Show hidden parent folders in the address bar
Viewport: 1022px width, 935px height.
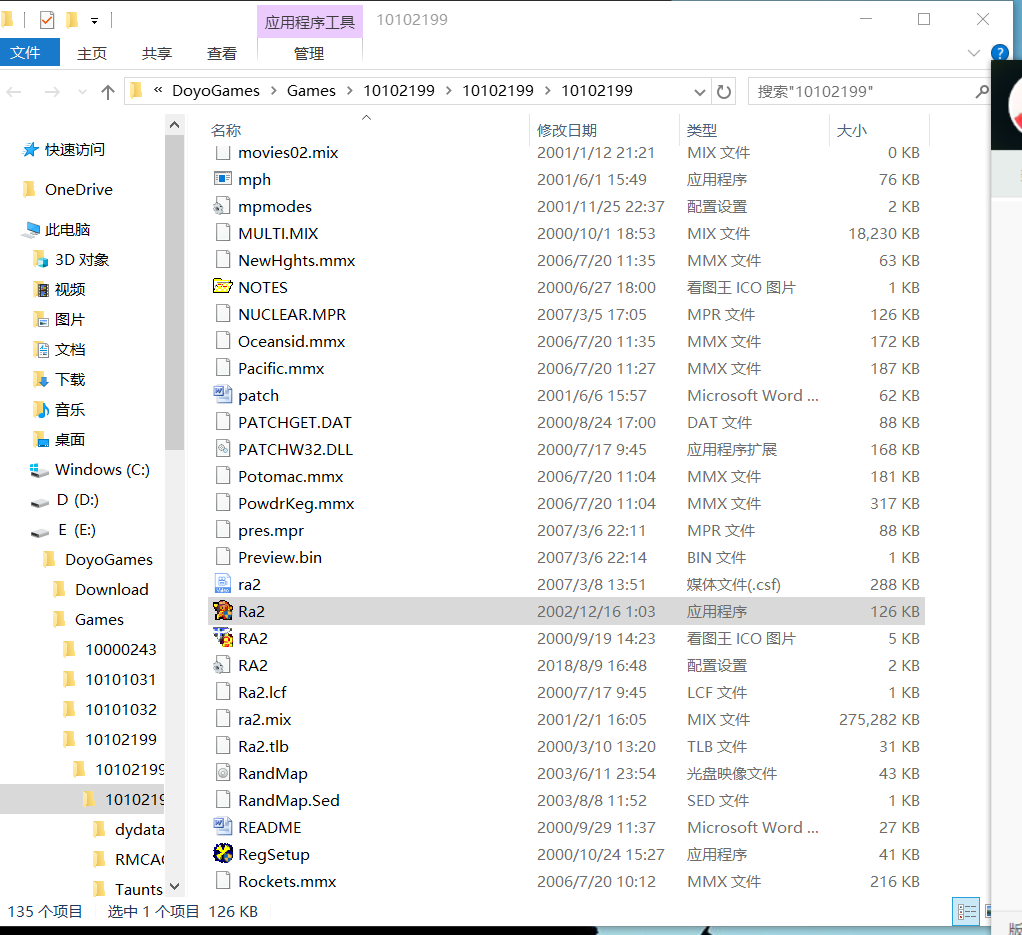tap(158, 90)
